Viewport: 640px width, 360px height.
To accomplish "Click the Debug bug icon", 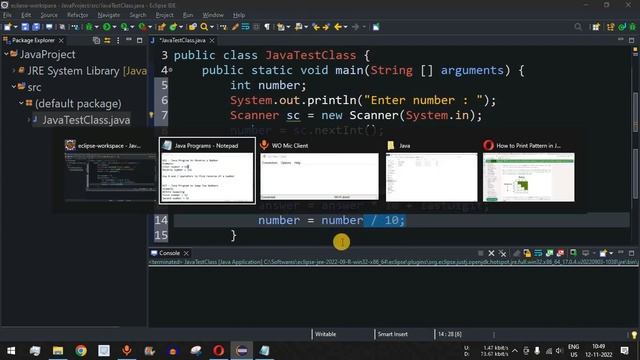I will click(89, 27).
